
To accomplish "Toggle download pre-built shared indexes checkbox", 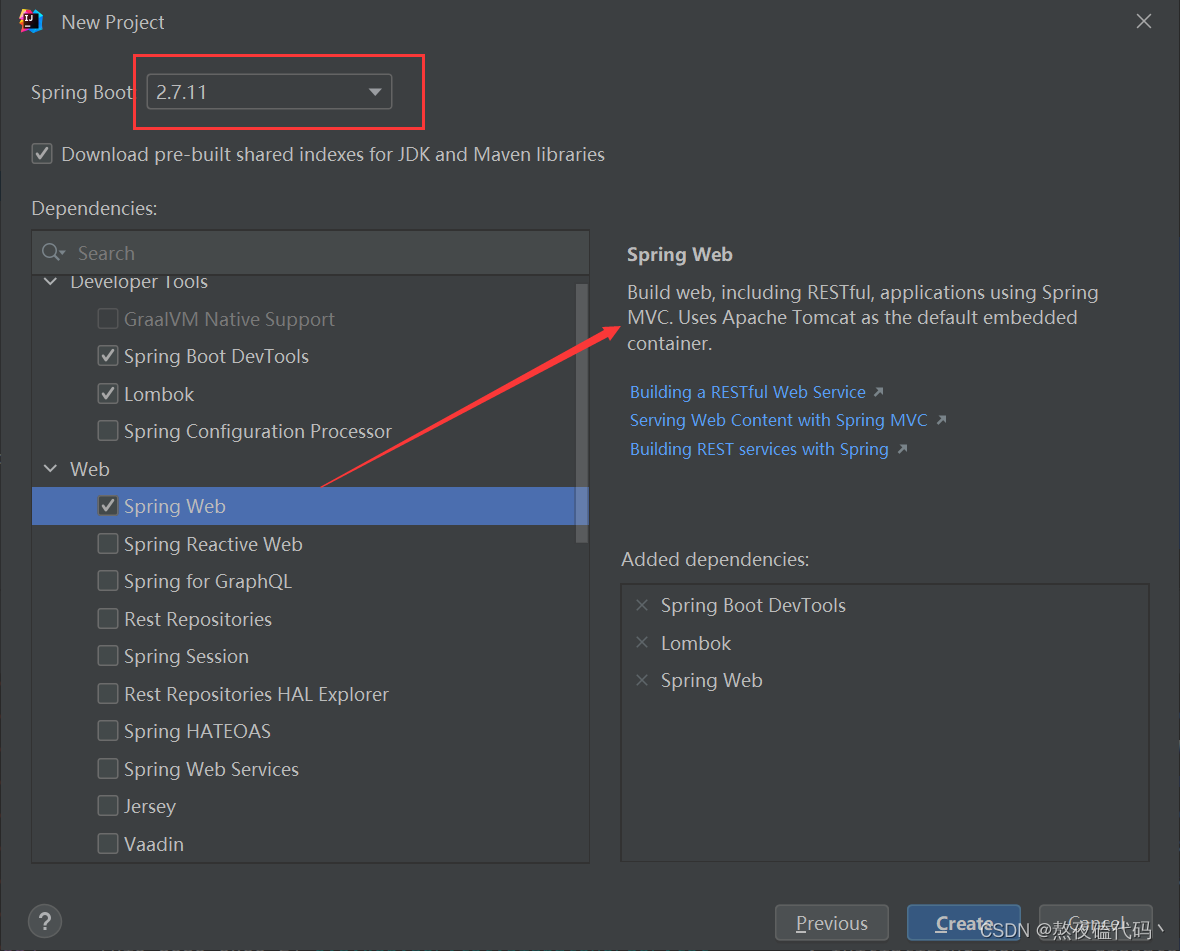I will 42,153.
